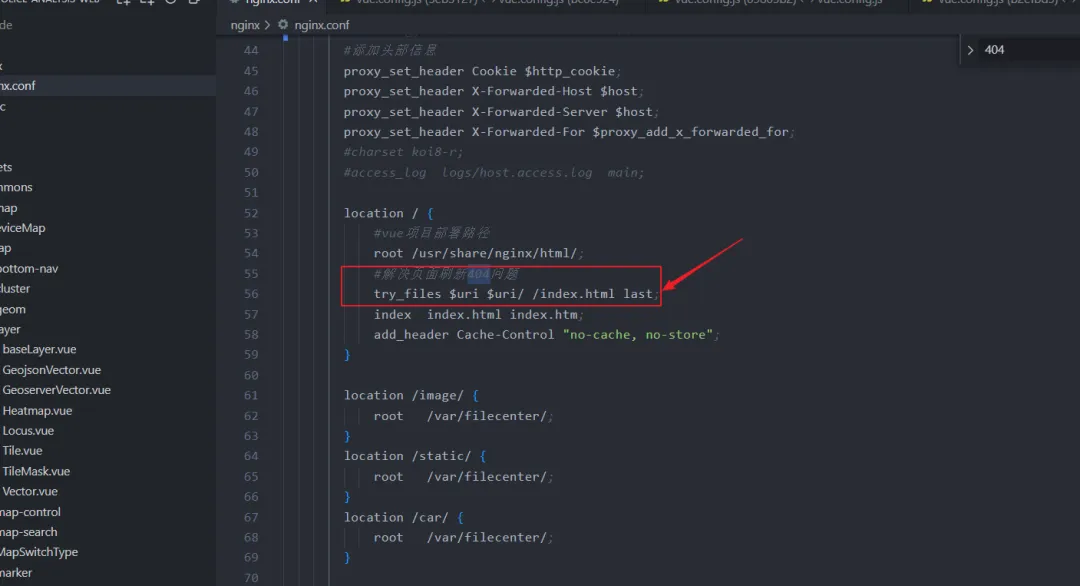Select GeoserverVector.vue in the file tree

pos(56,390)
